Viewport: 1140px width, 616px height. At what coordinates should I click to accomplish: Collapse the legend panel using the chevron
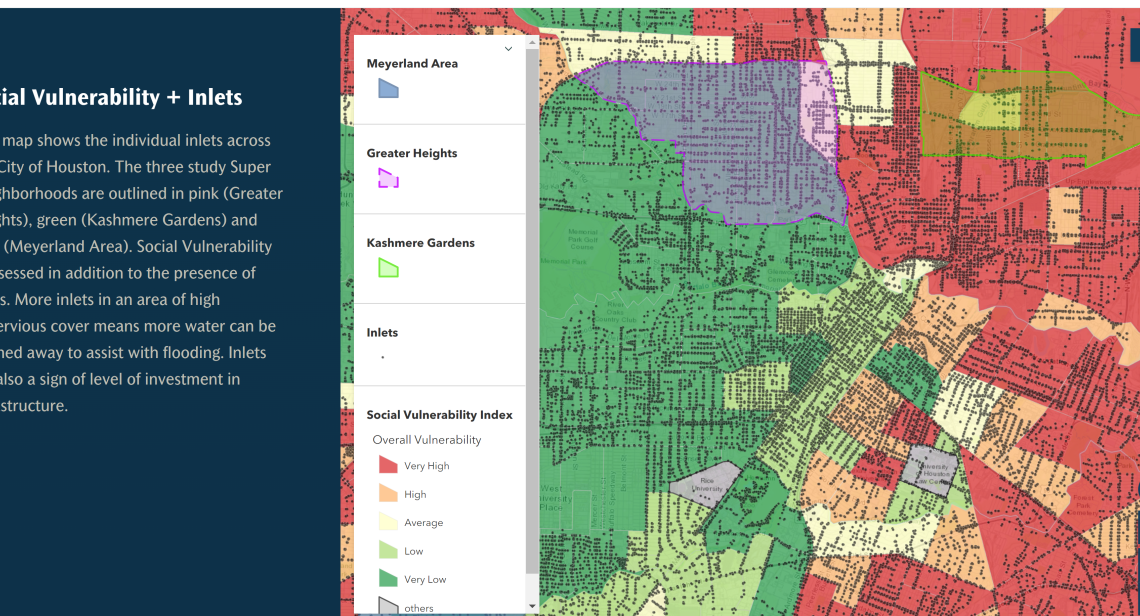508,48
